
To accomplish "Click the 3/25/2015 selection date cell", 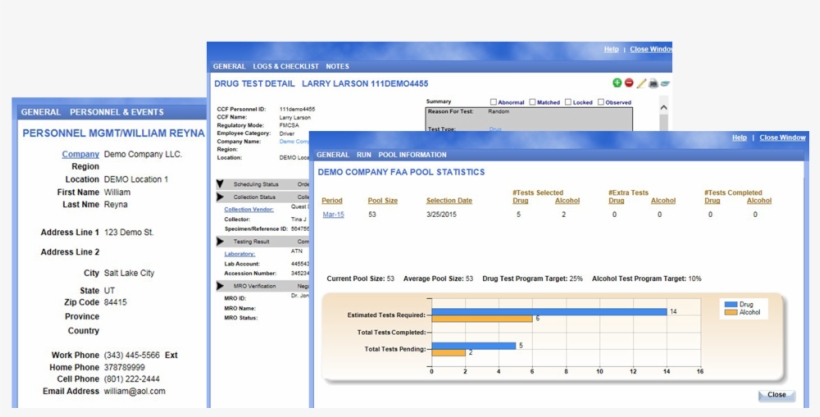I will click(442, 215).
